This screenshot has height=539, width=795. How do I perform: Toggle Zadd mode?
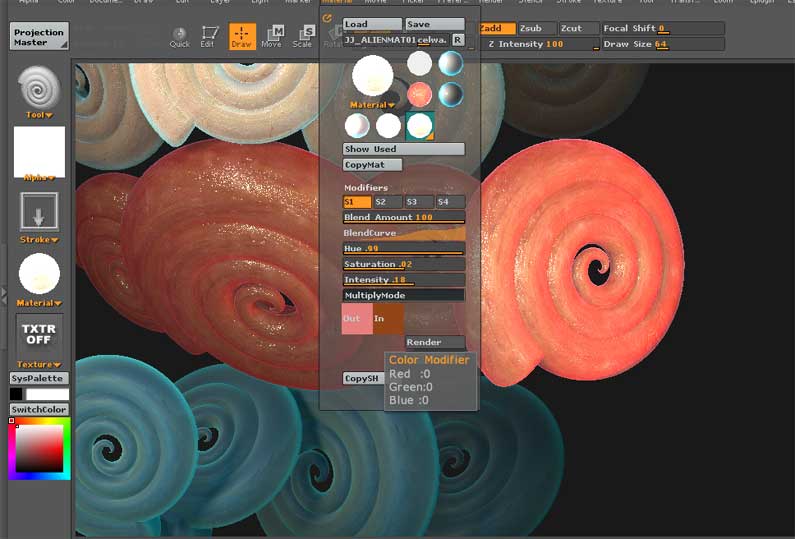click(497, 28)
